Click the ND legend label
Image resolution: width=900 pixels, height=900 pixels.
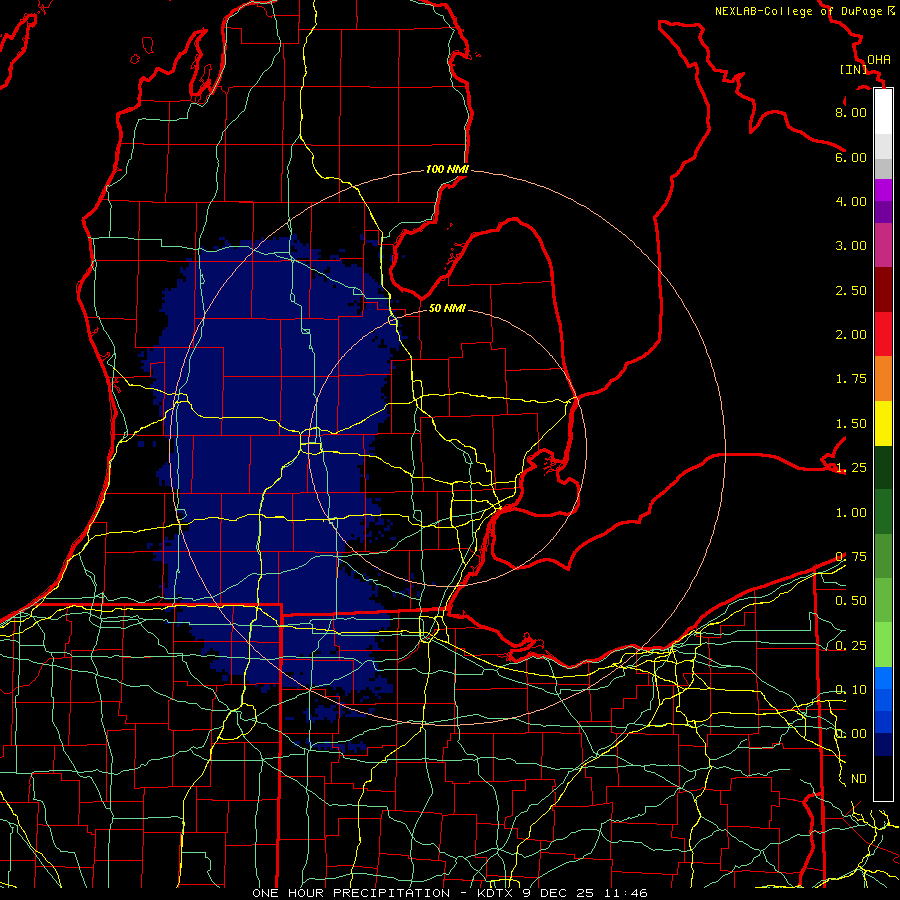click(x=859, y=779)
